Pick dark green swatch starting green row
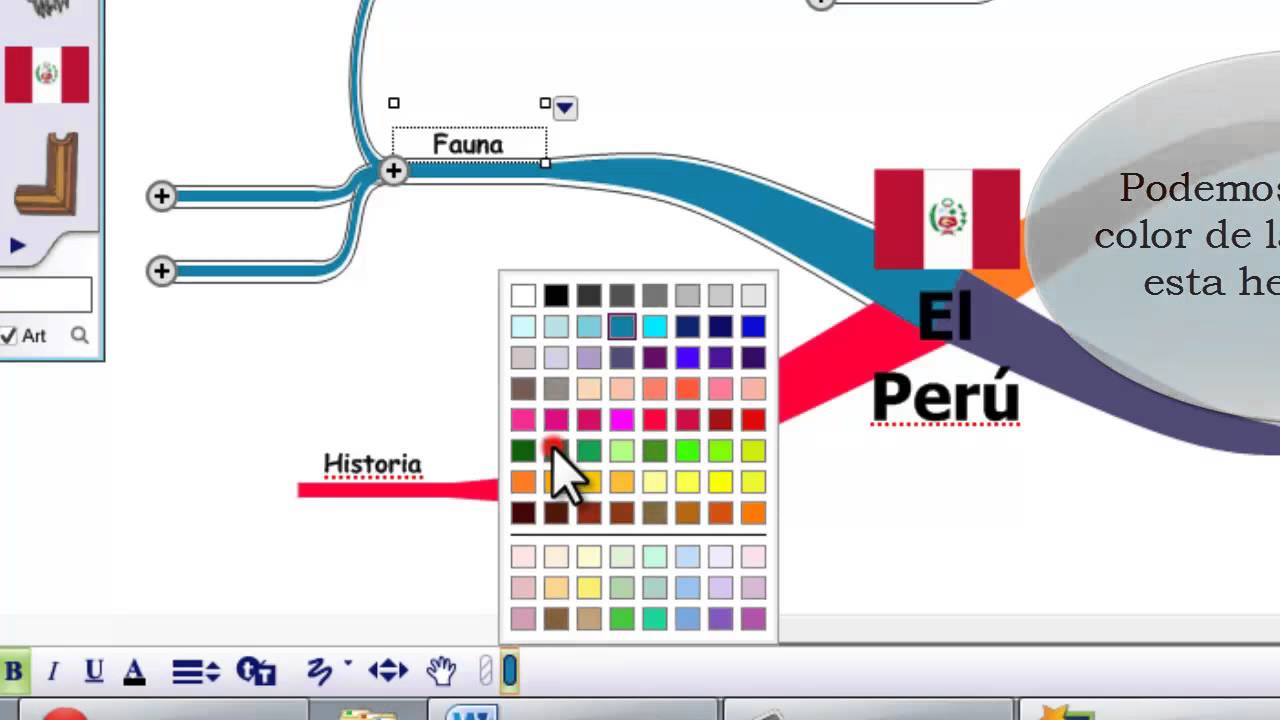Screen dimensions: 1280x720 point(523,451)
